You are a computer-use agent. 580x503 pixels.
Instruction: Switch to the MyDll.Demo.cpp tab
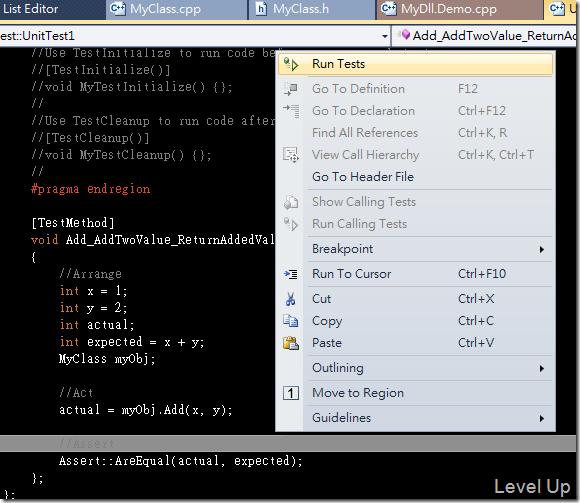(x=459, y=9)
